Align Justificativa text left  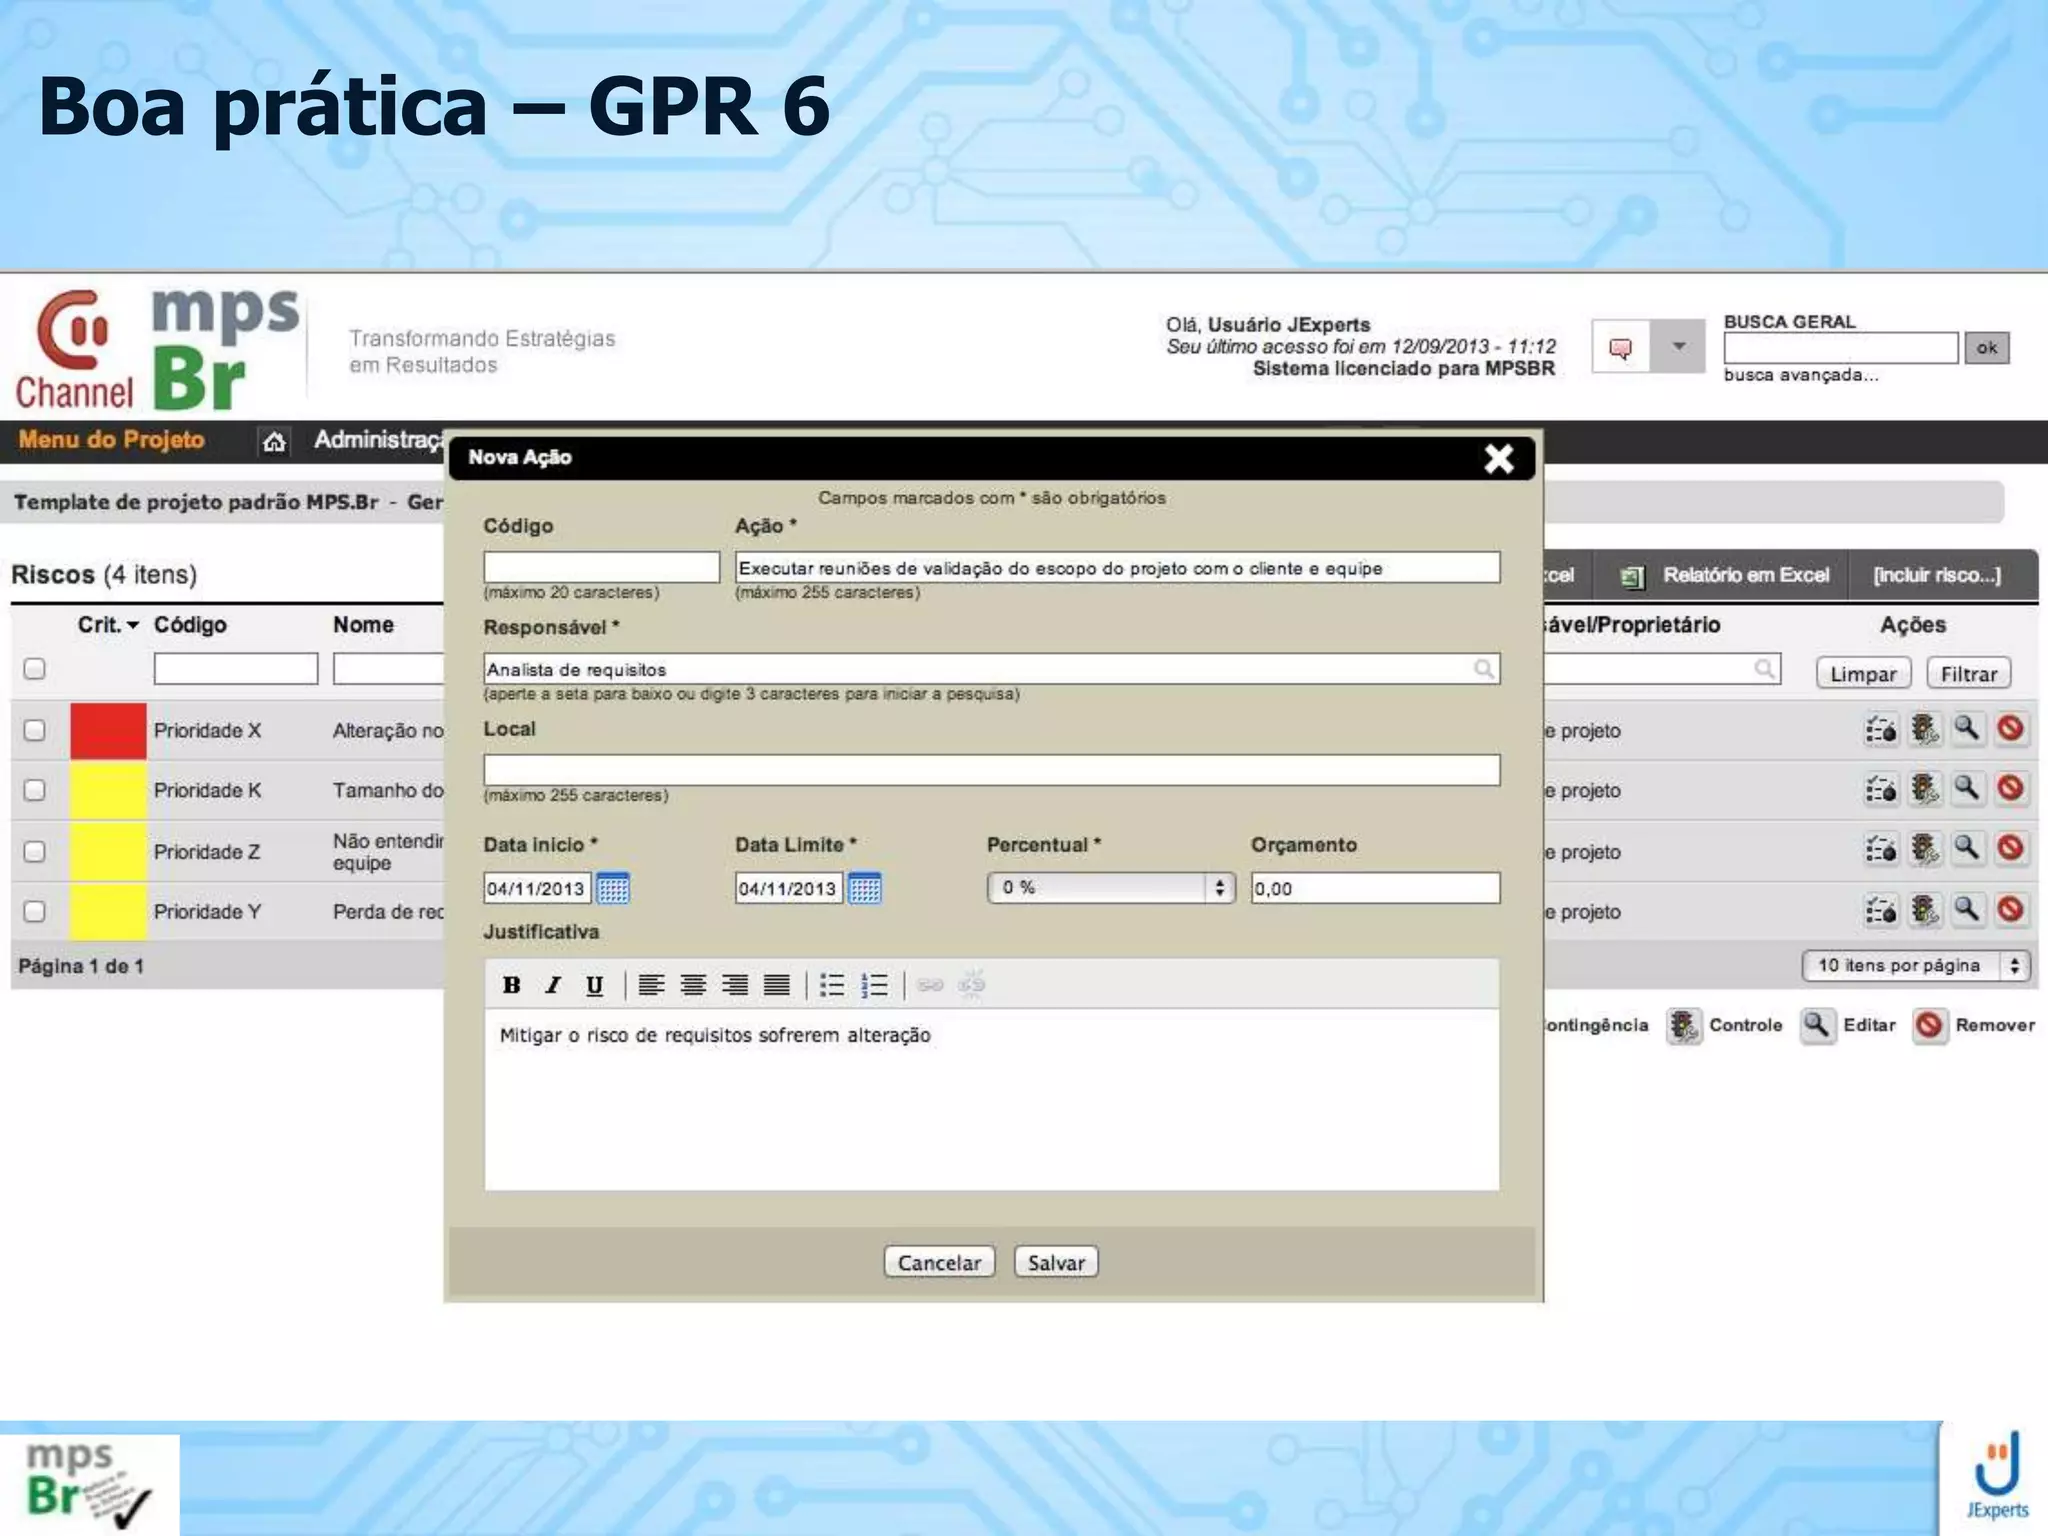pyautogui.click(x=651, y=985)
